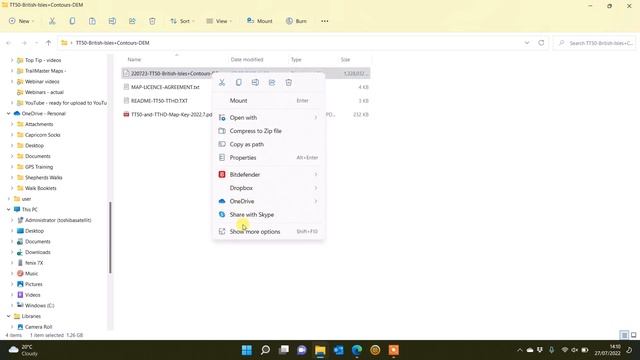This screenshot has height=360, width=640.
Task: Collapse the OneDrive - Personal tree node
Action: click(x=9, y=113)
